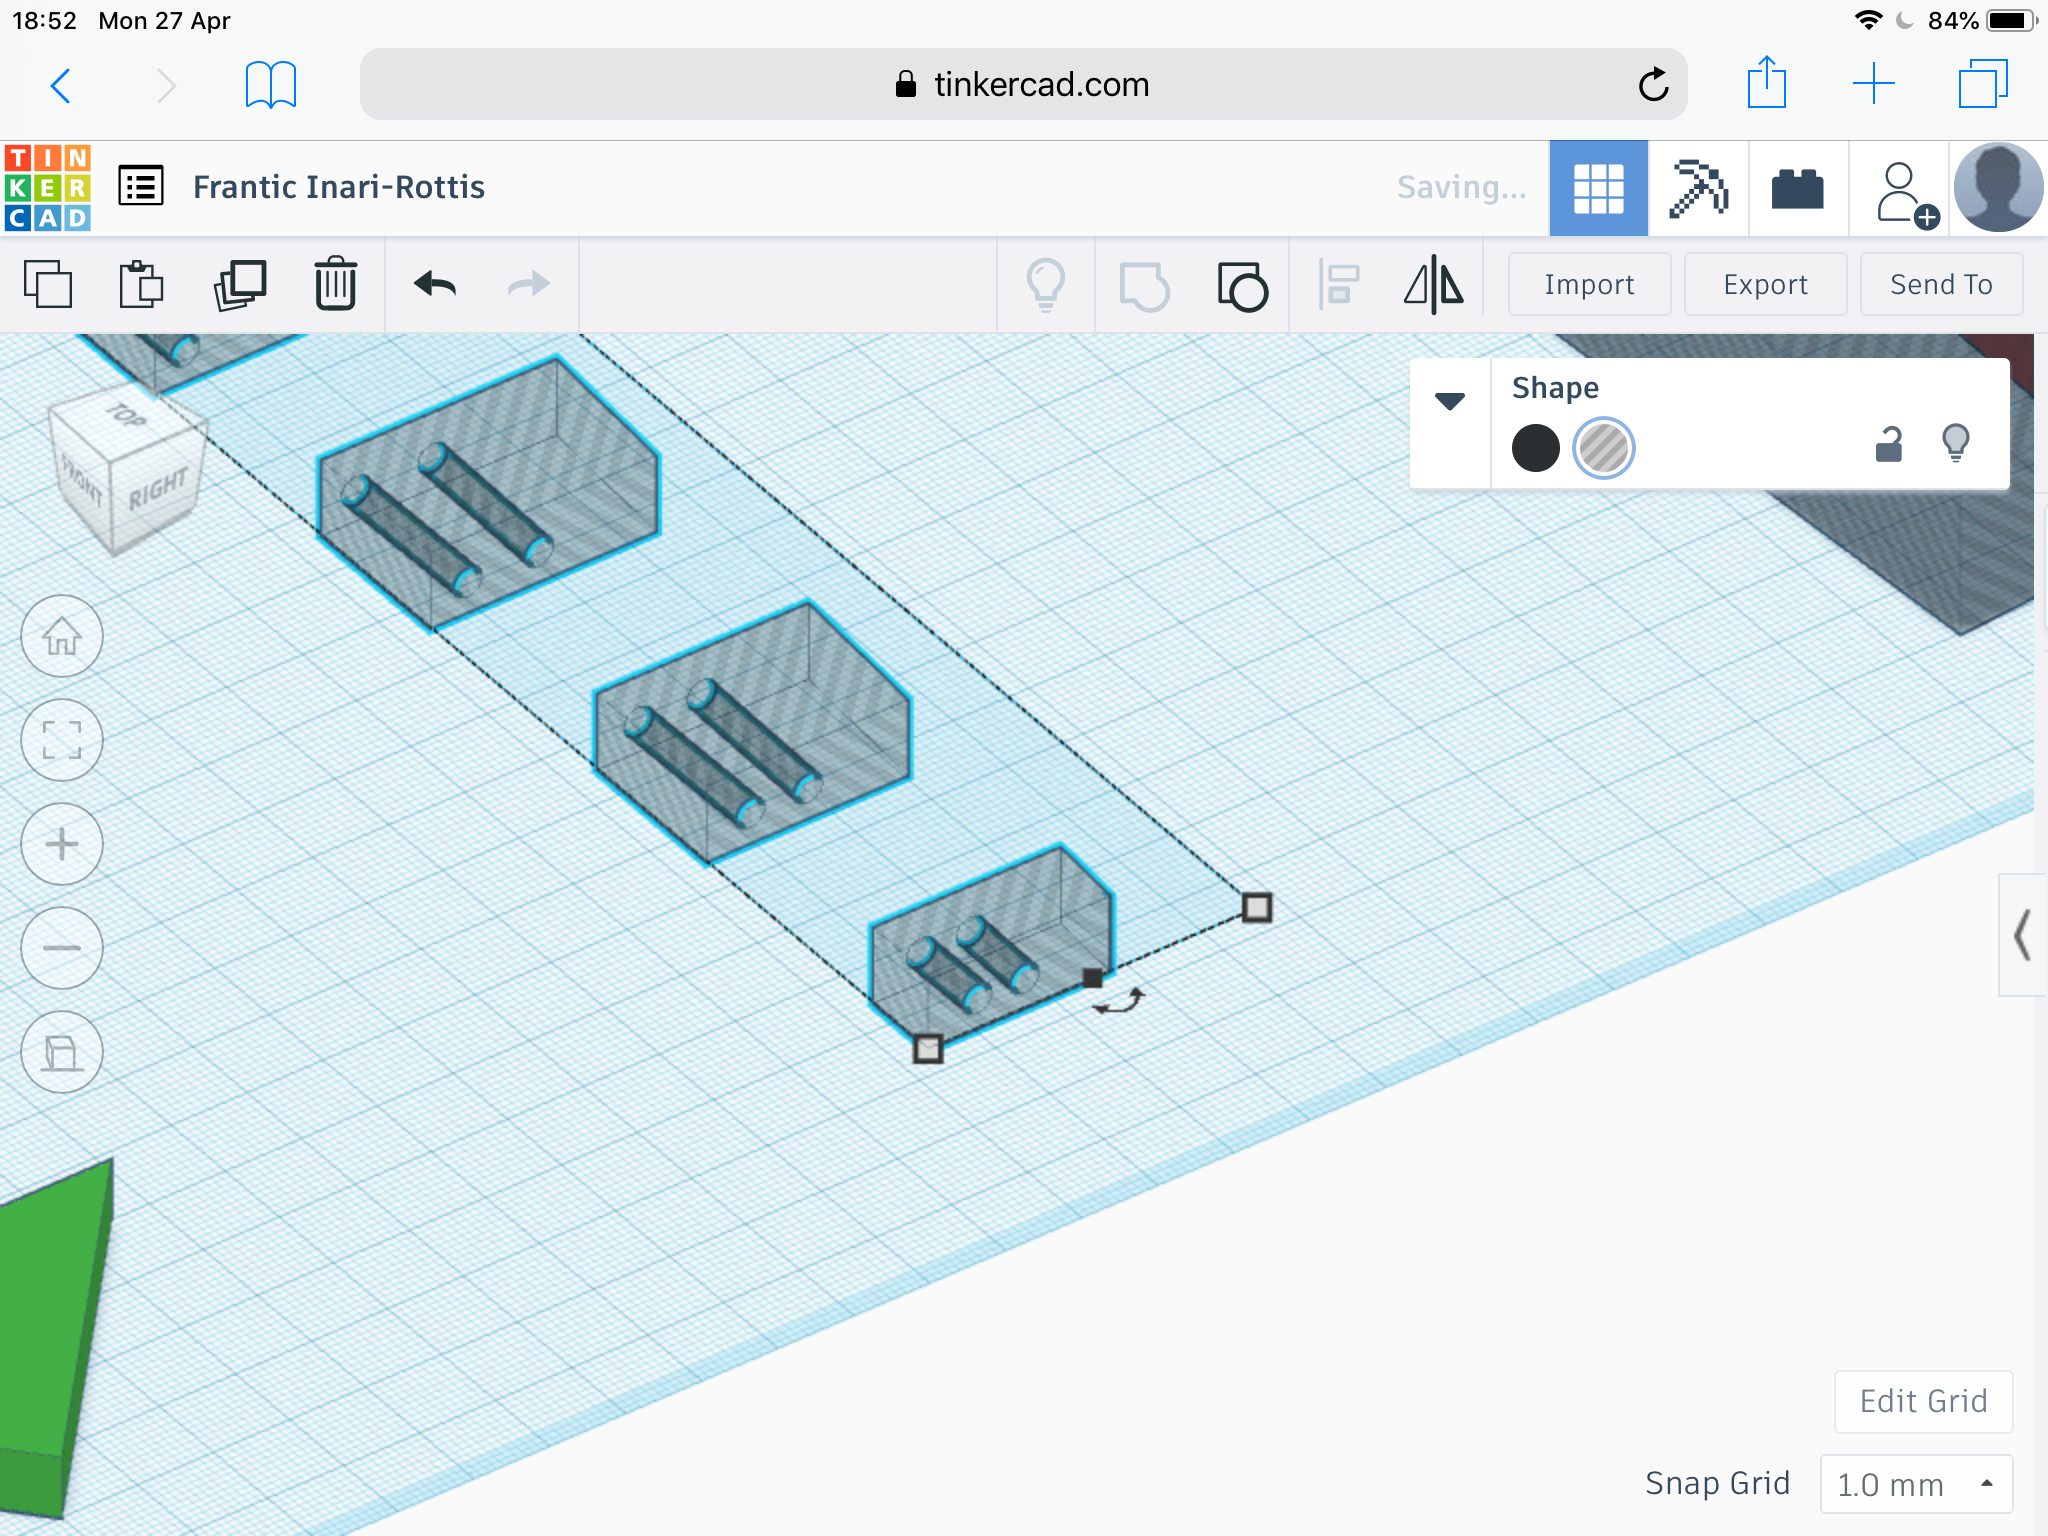
Task: Click the RIGHT face of view cube
Action: click(x=158, y=488)
